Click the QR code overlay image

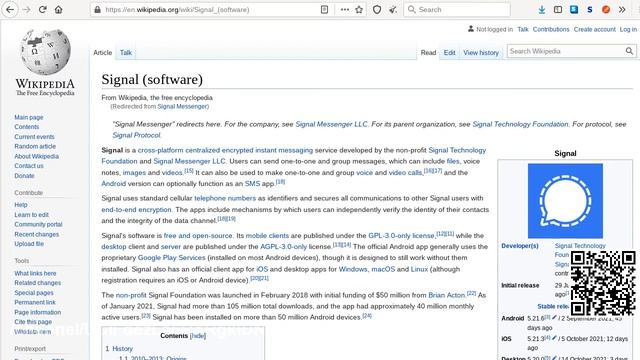[x=603, y=283]
